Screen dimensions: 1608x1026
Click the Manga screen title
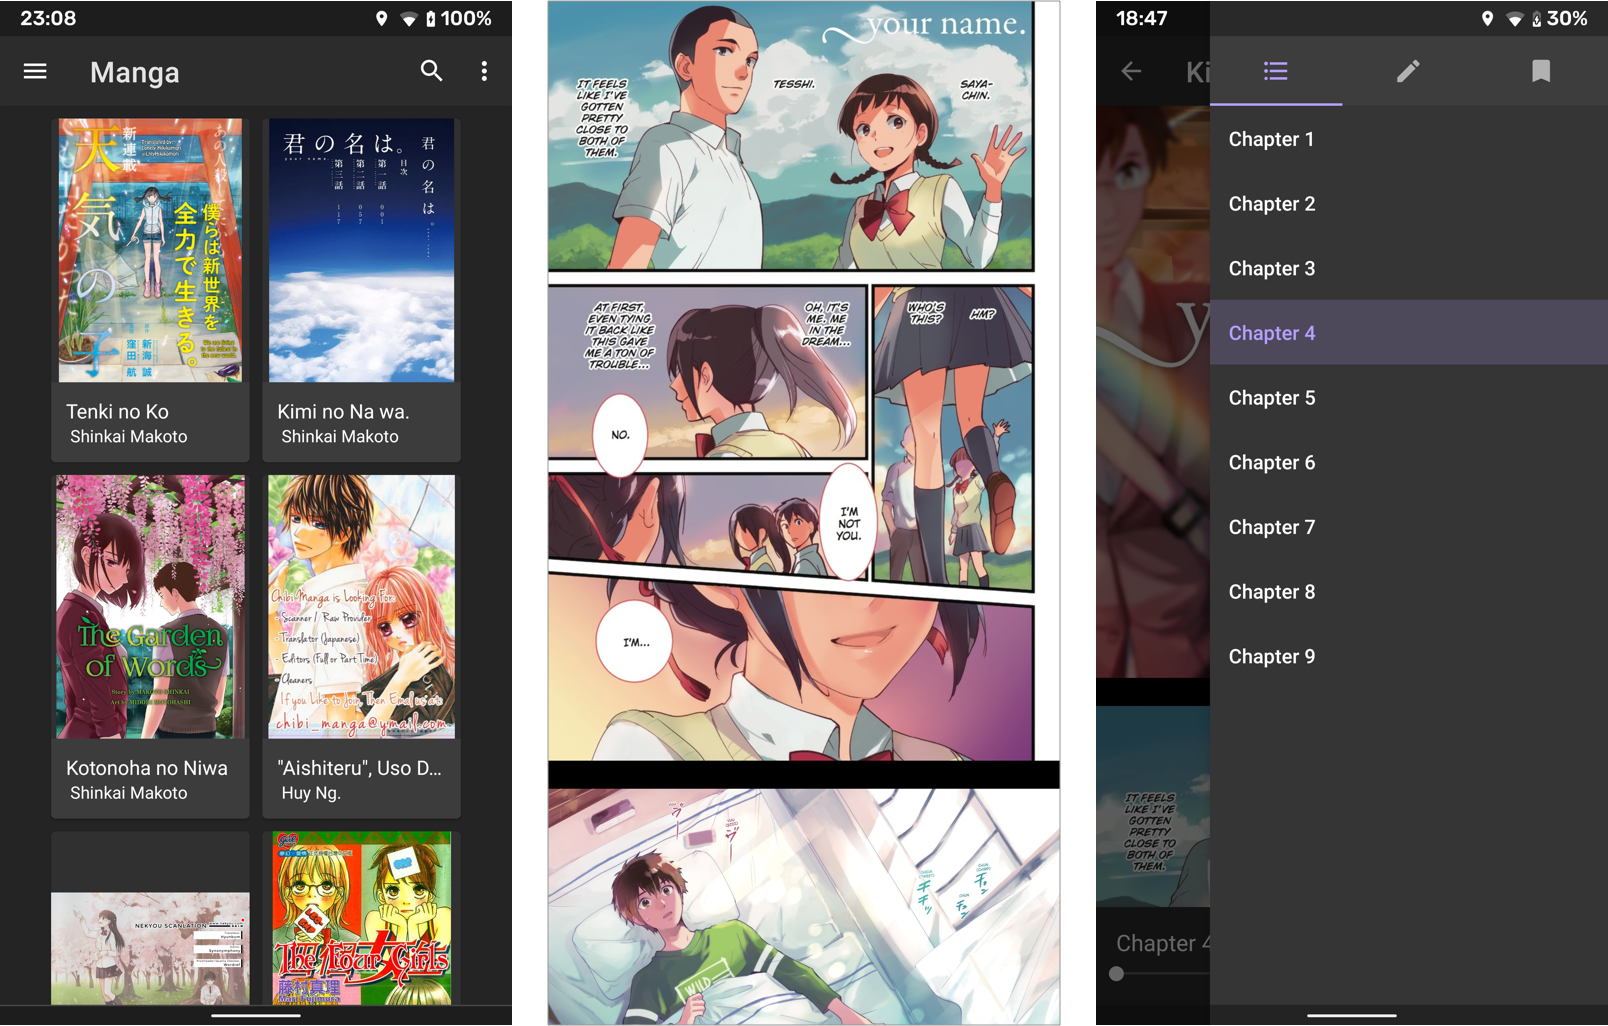(135, 72)
